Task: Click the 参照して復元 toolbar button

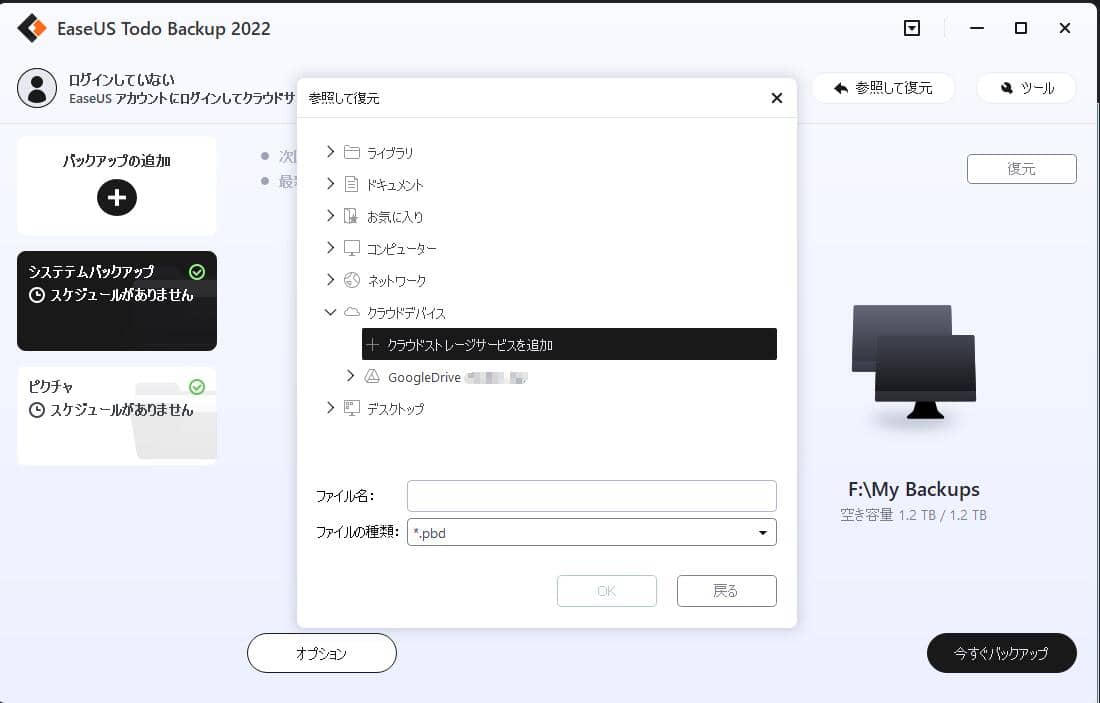Action: pos(883,88)
